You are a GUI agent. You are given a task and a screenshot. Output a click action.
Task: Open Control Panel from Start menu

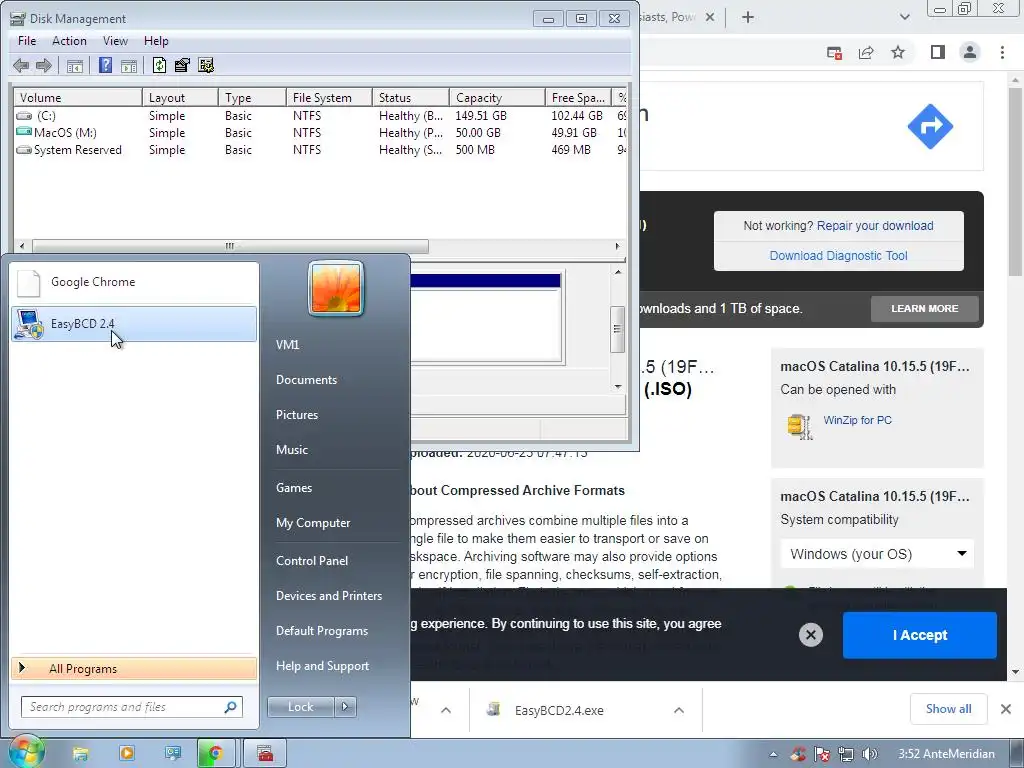(312, 561)
